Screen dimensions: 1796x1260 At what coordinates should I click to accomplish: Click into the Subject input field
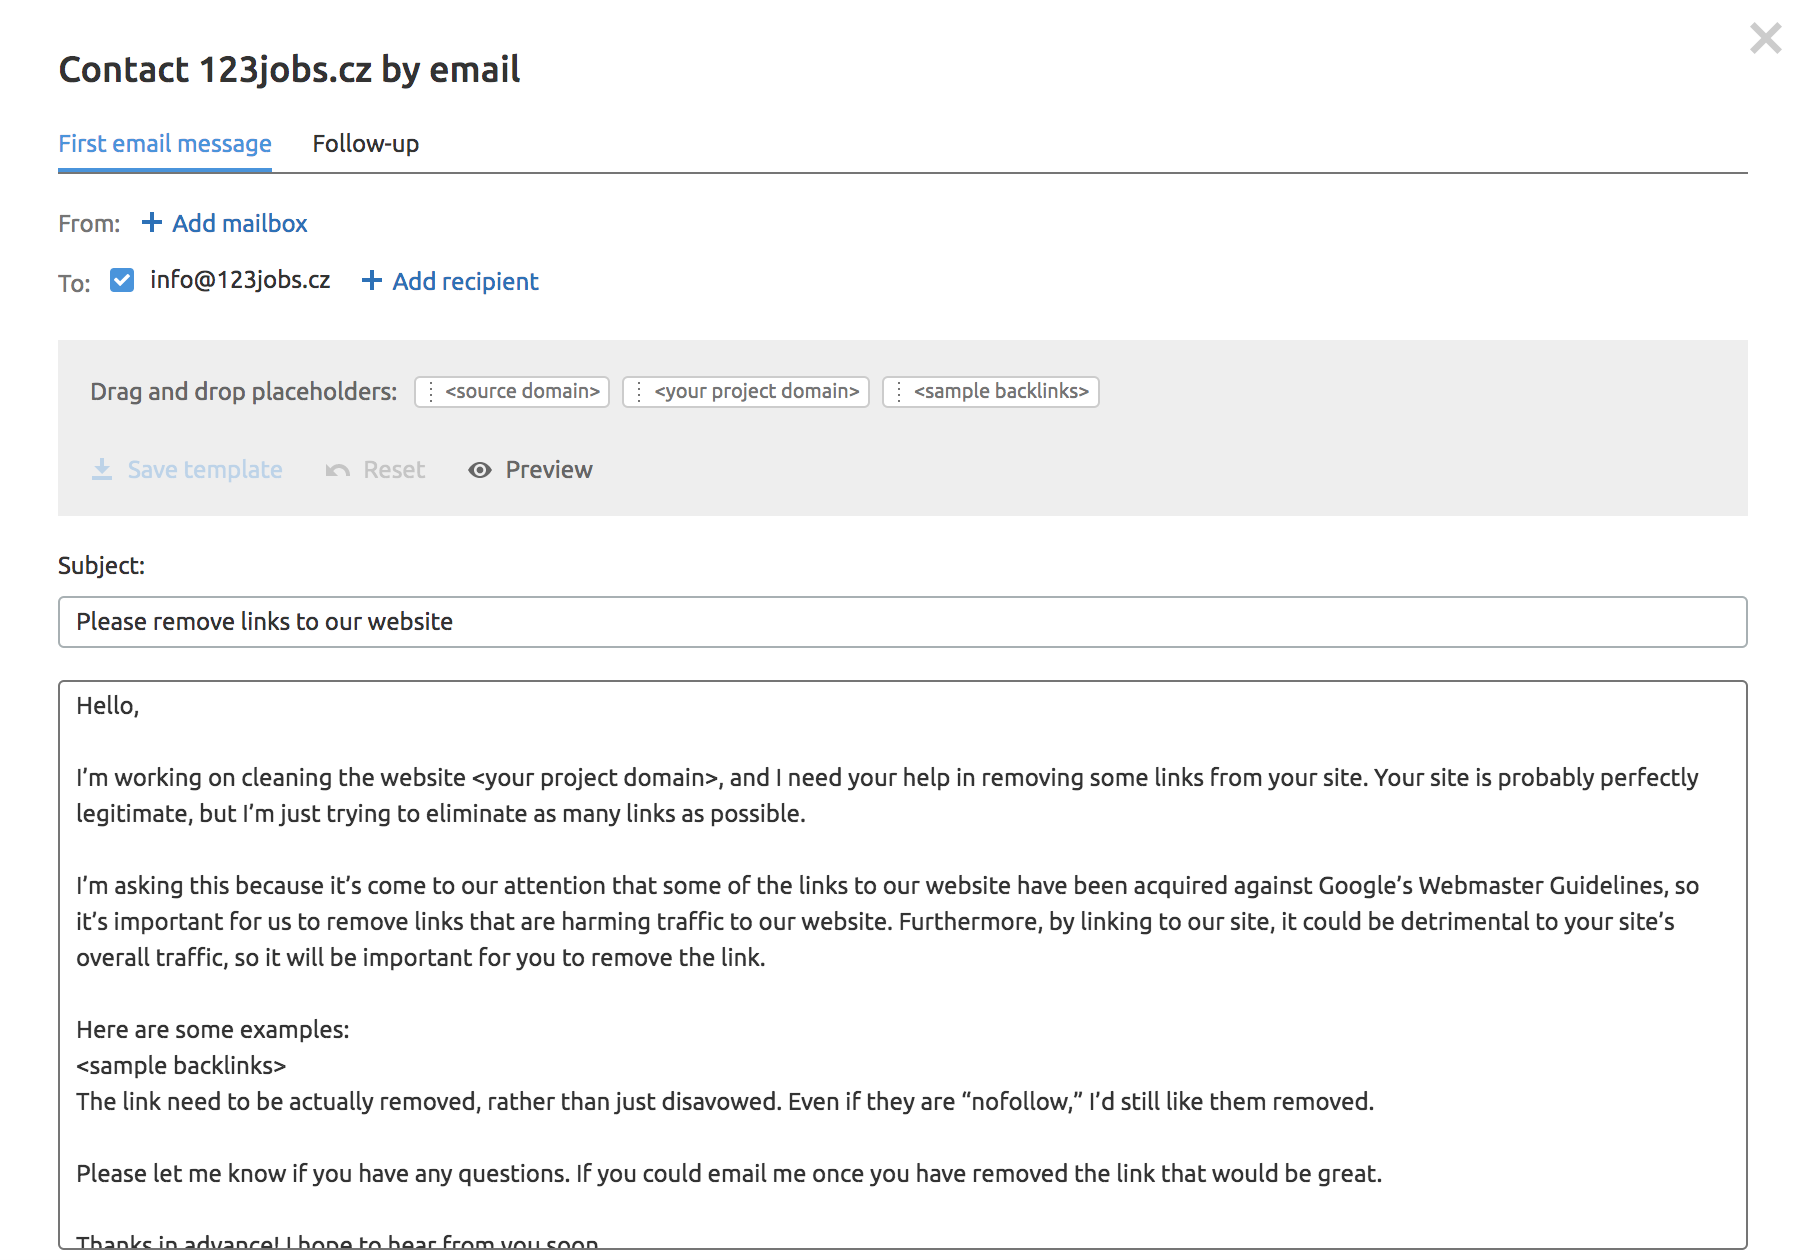coord(903,622)
